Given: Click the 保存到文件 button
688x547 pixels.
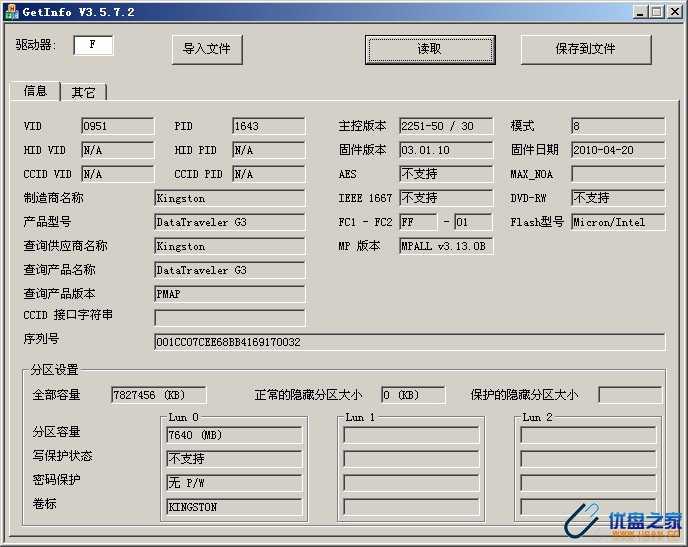Looking at the screenshot, I should (586, 50).
